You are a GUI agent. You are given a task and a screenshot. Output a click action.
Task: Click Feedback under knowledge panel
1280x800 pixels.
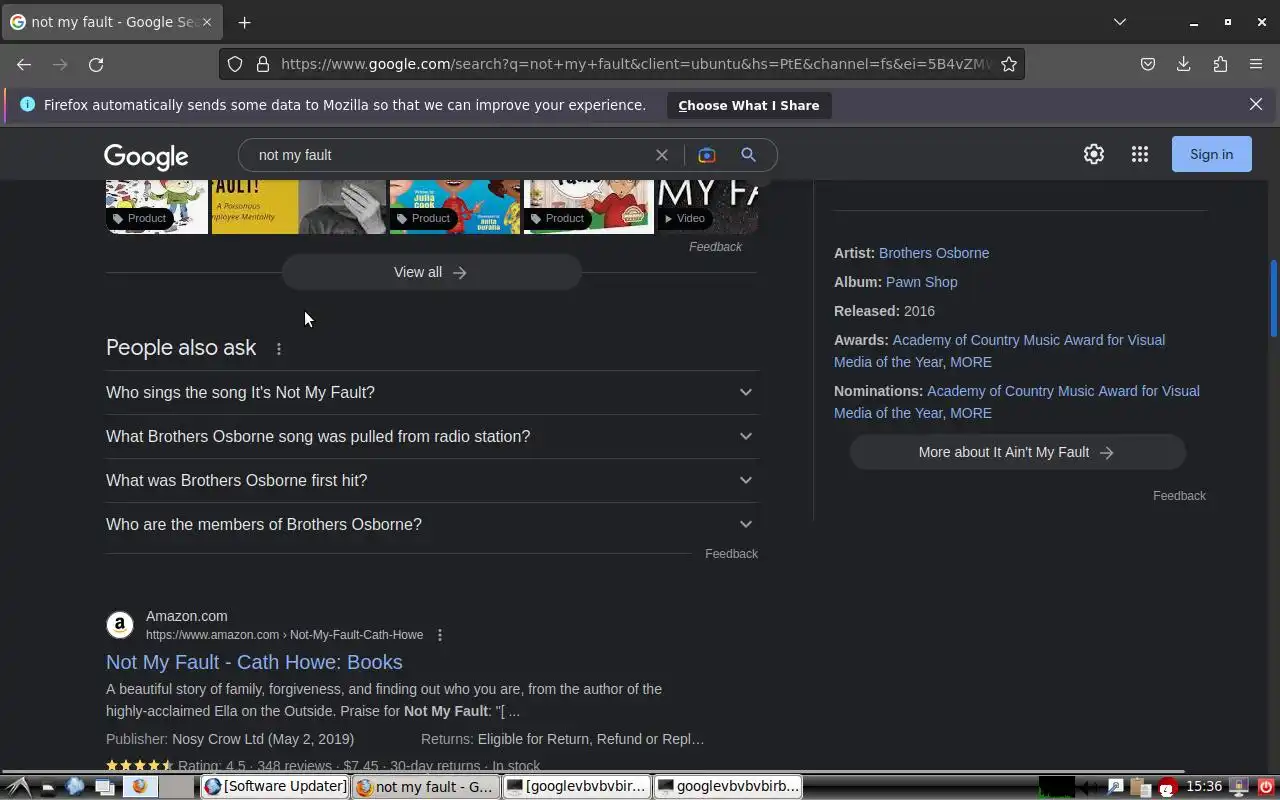click(x=1179, y=496)
